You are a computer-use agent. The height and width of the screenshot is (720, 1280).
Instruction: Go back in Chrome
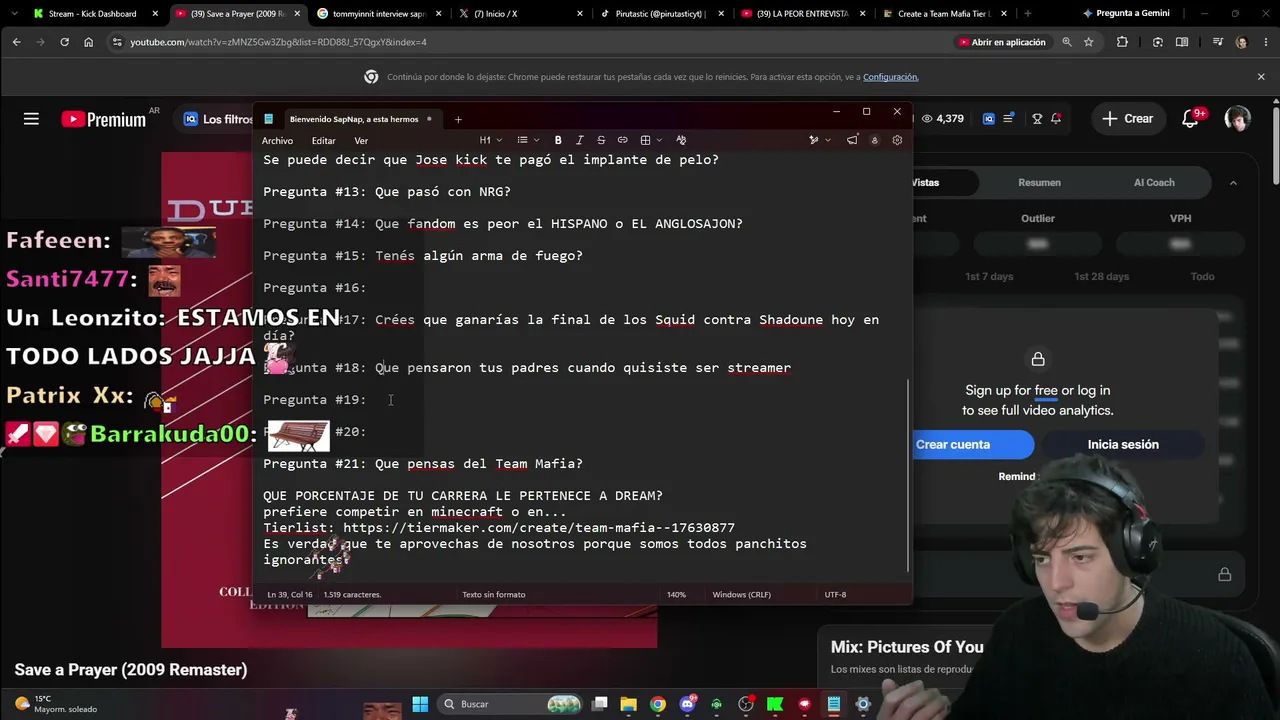pos(16,42)
